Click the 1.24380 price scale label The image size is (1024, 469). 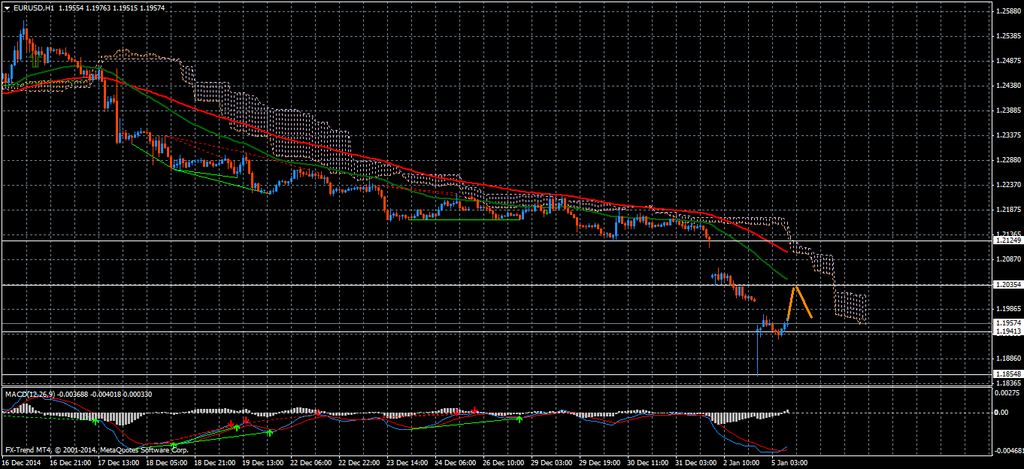coord(1007,86)
